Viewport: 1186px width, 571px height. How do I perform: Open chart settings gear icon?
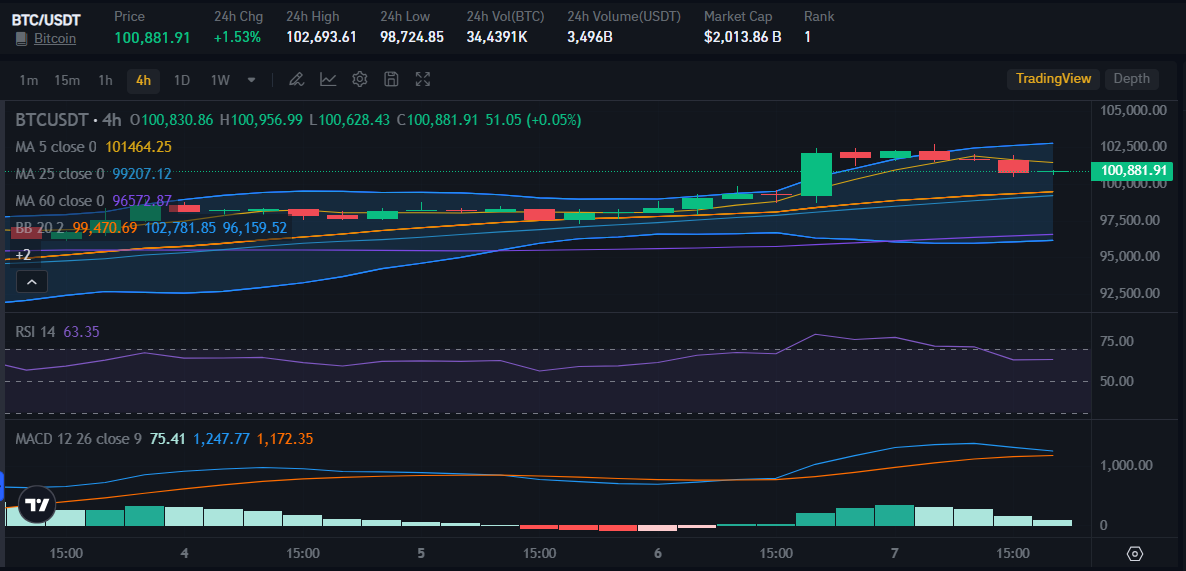(360, 79)
